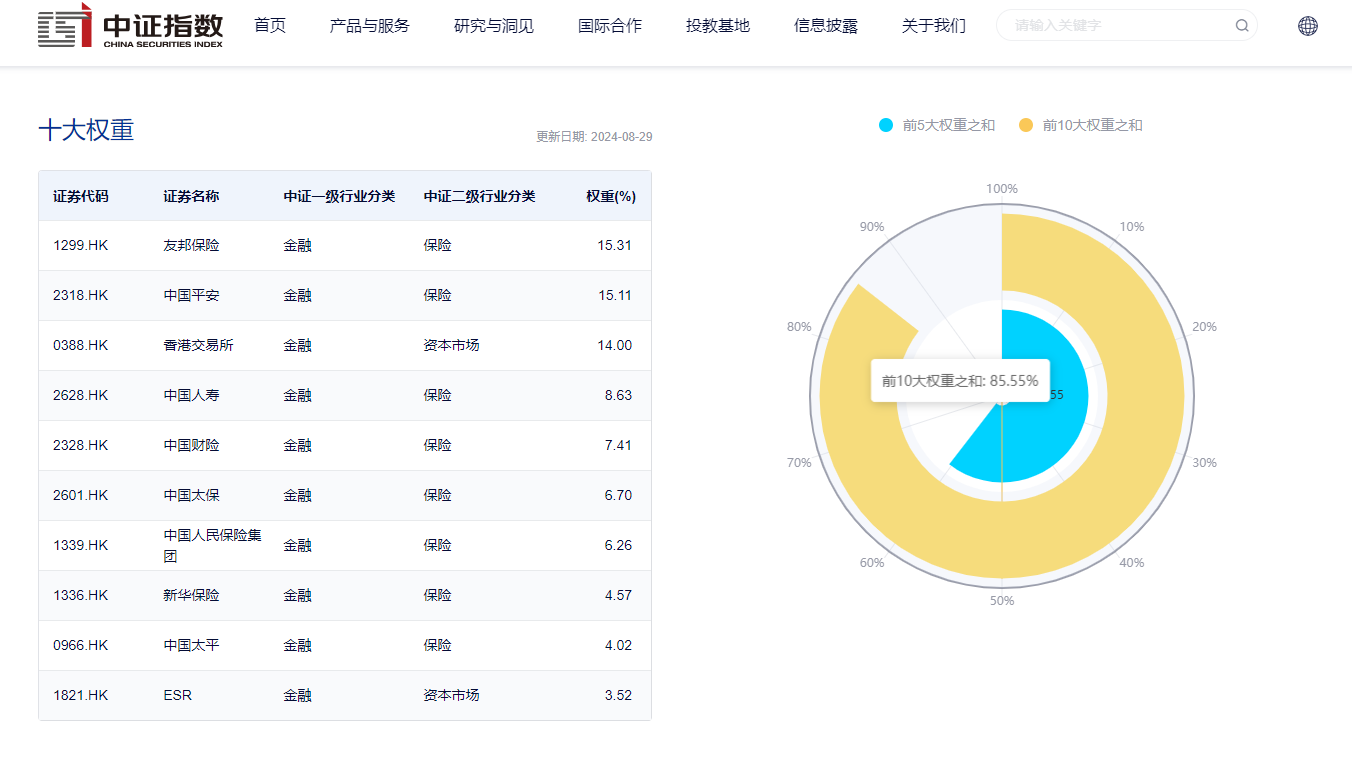This screenshot has height=757, width=1352.
Task: Select the 1299.HK code cell
Action: [x=81, y=245]
